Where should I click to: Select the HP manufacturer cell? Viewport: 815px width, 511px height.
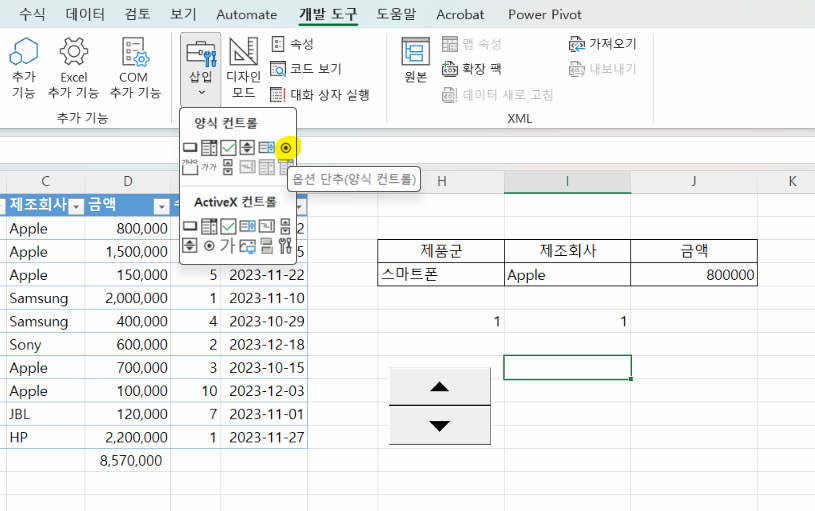click(46, 437)
